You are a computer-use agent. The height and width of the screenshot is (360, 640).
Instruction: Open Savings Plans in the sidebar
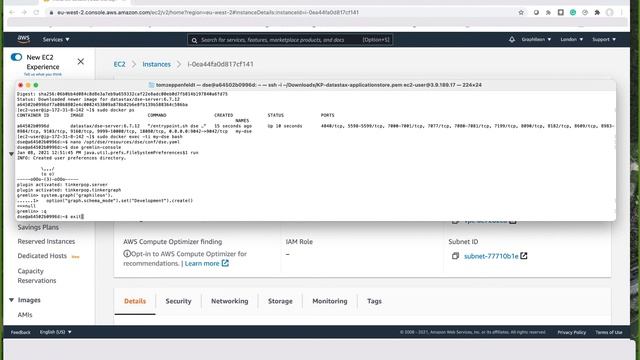click(38, 227)
